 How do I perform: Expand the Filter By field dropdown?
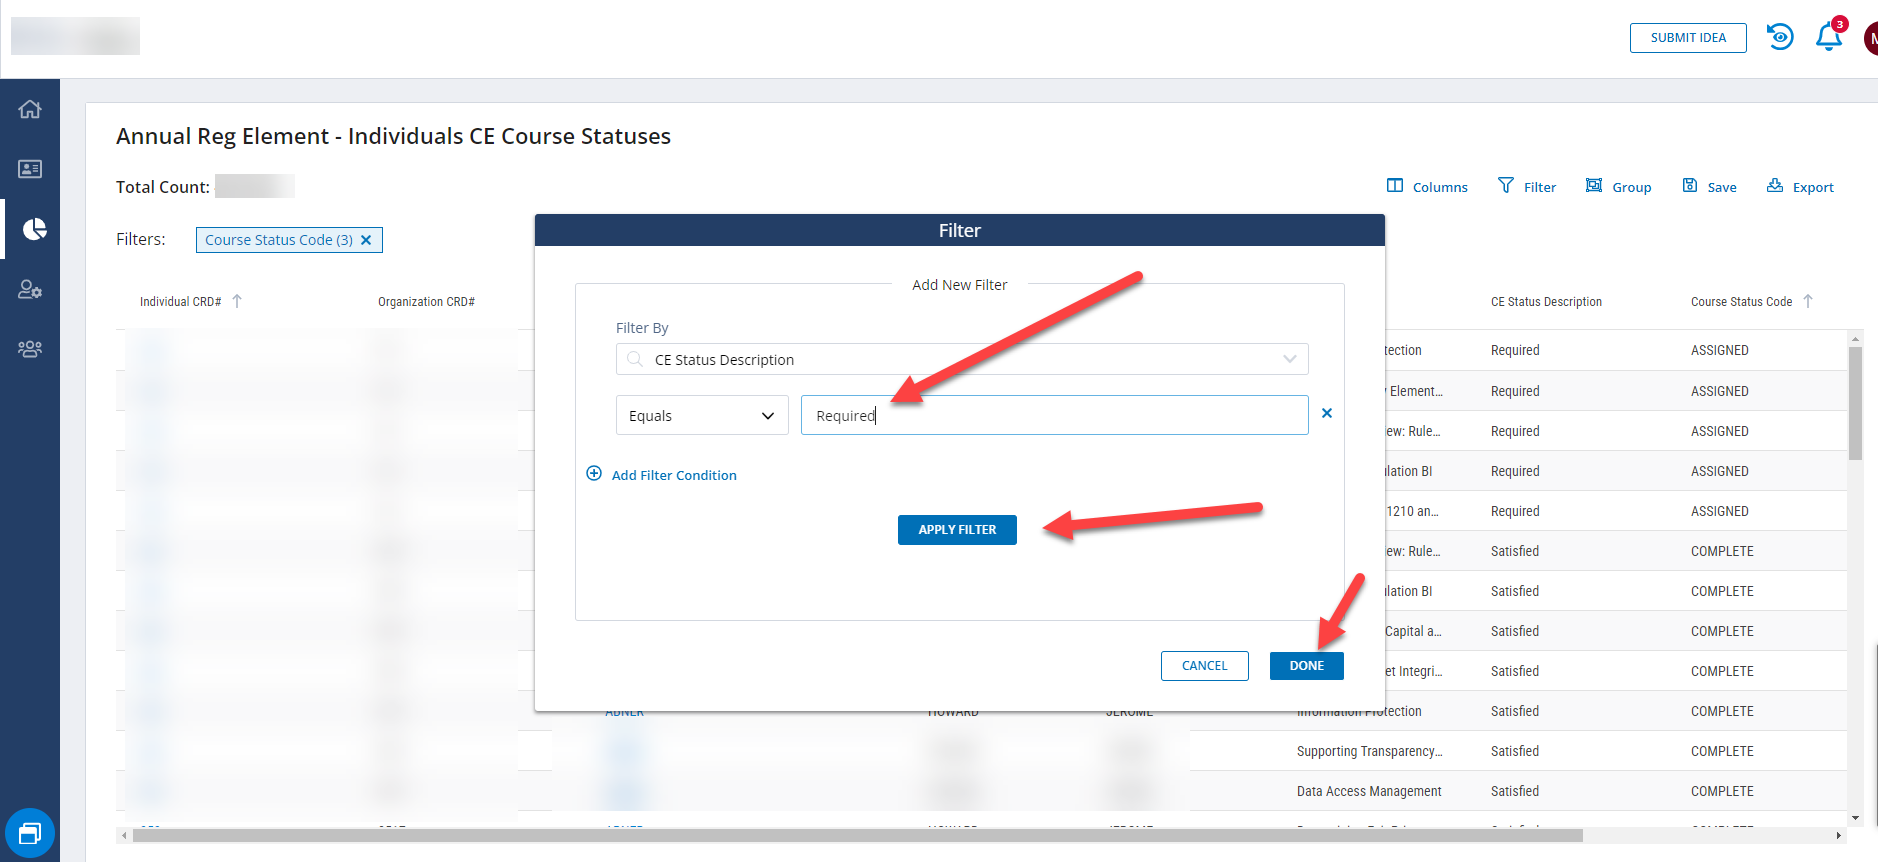click(x=1289, y=359)
